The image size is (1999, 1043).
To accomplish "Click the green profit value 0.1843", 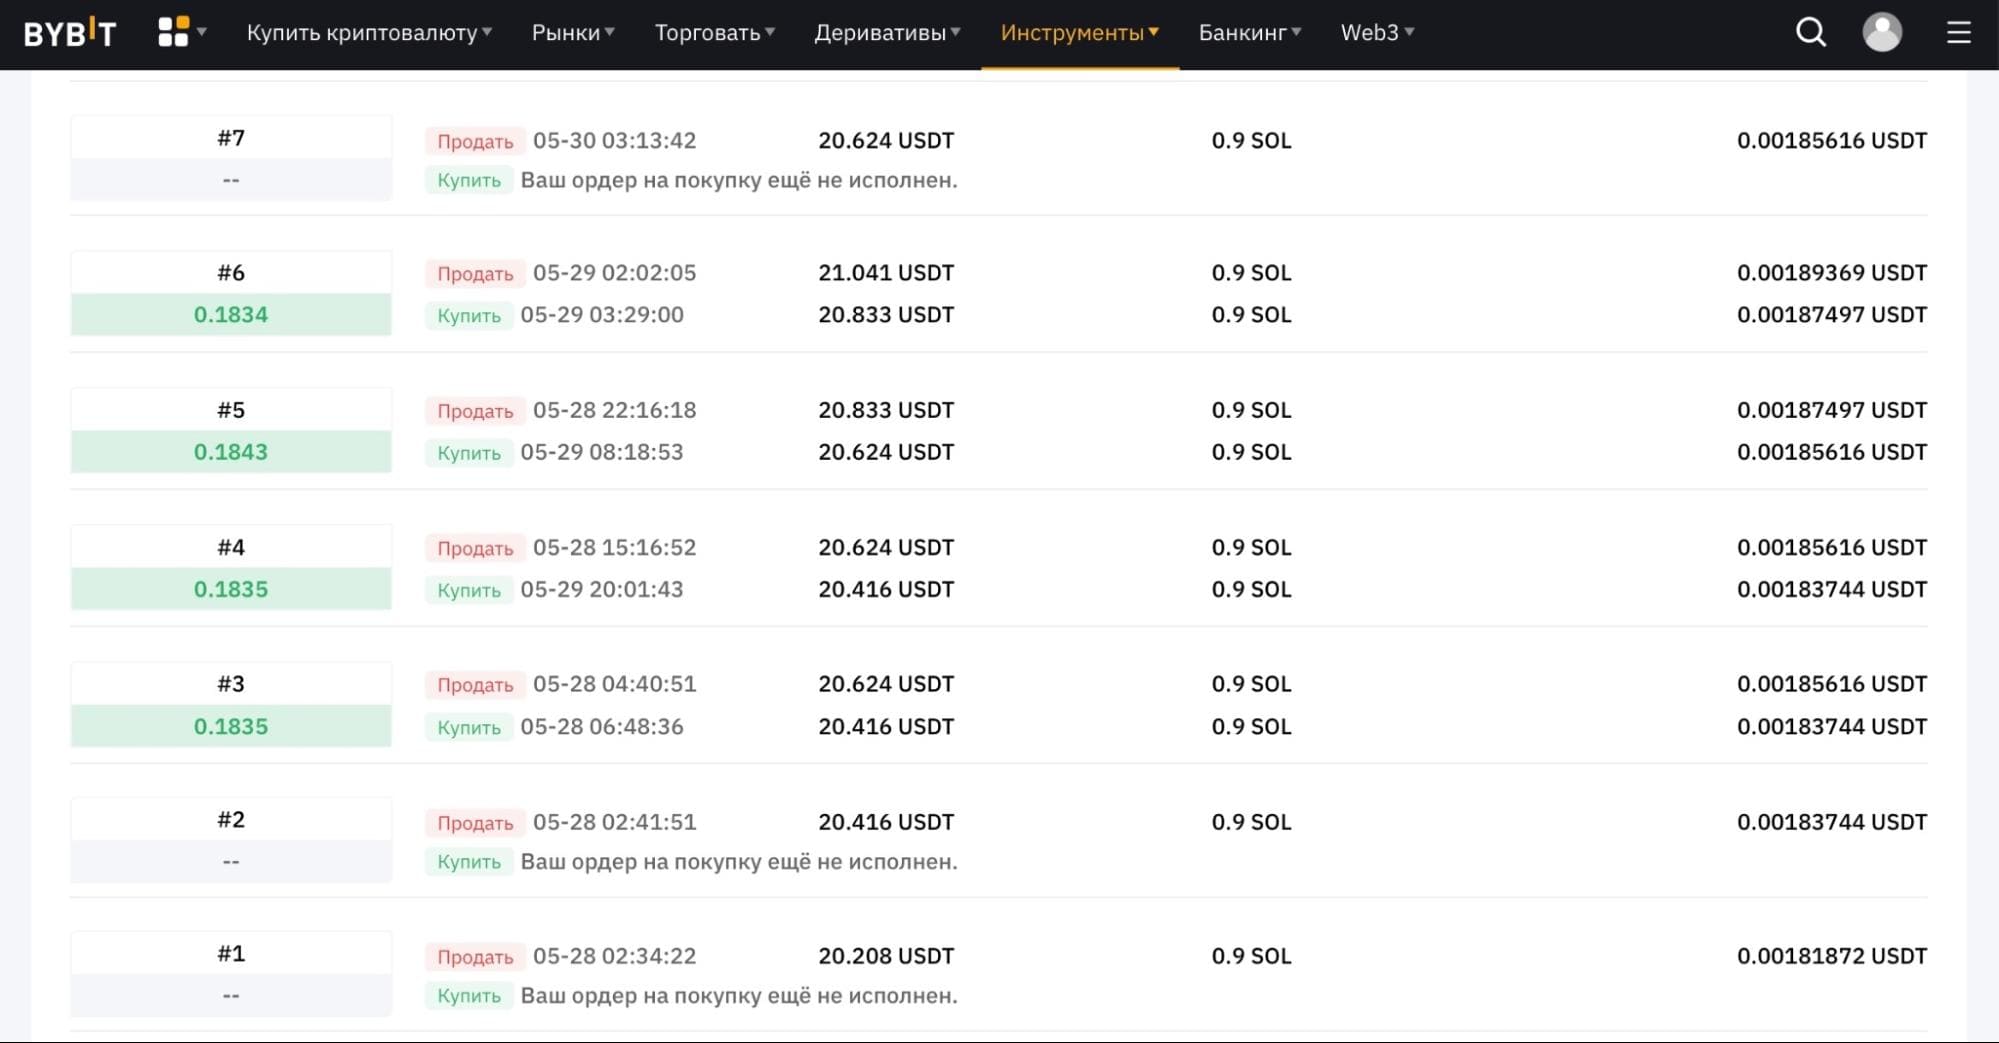I will [x=231, y=452].
